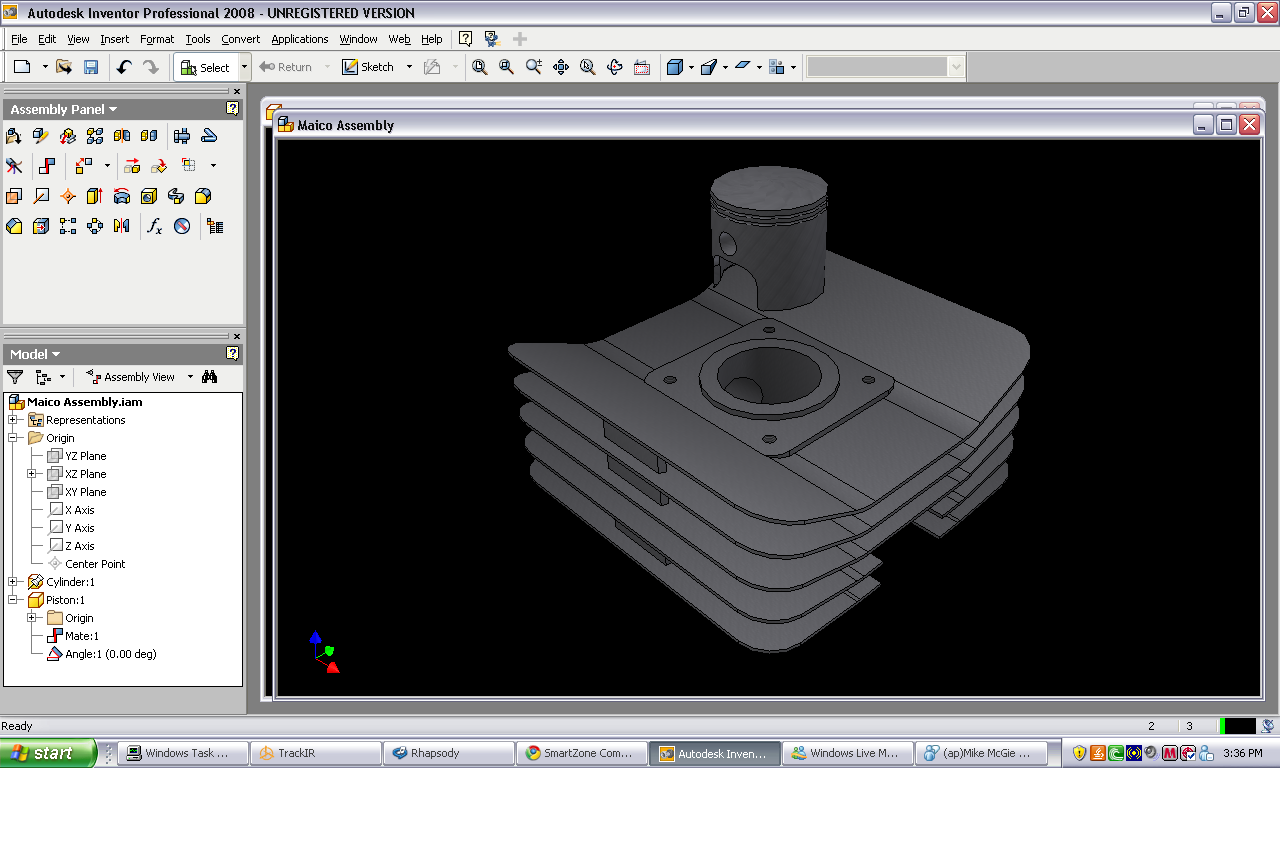Screen dimensions: 1280x864
Task: Click the Open file icon
Action: click(x=64, y=67)
